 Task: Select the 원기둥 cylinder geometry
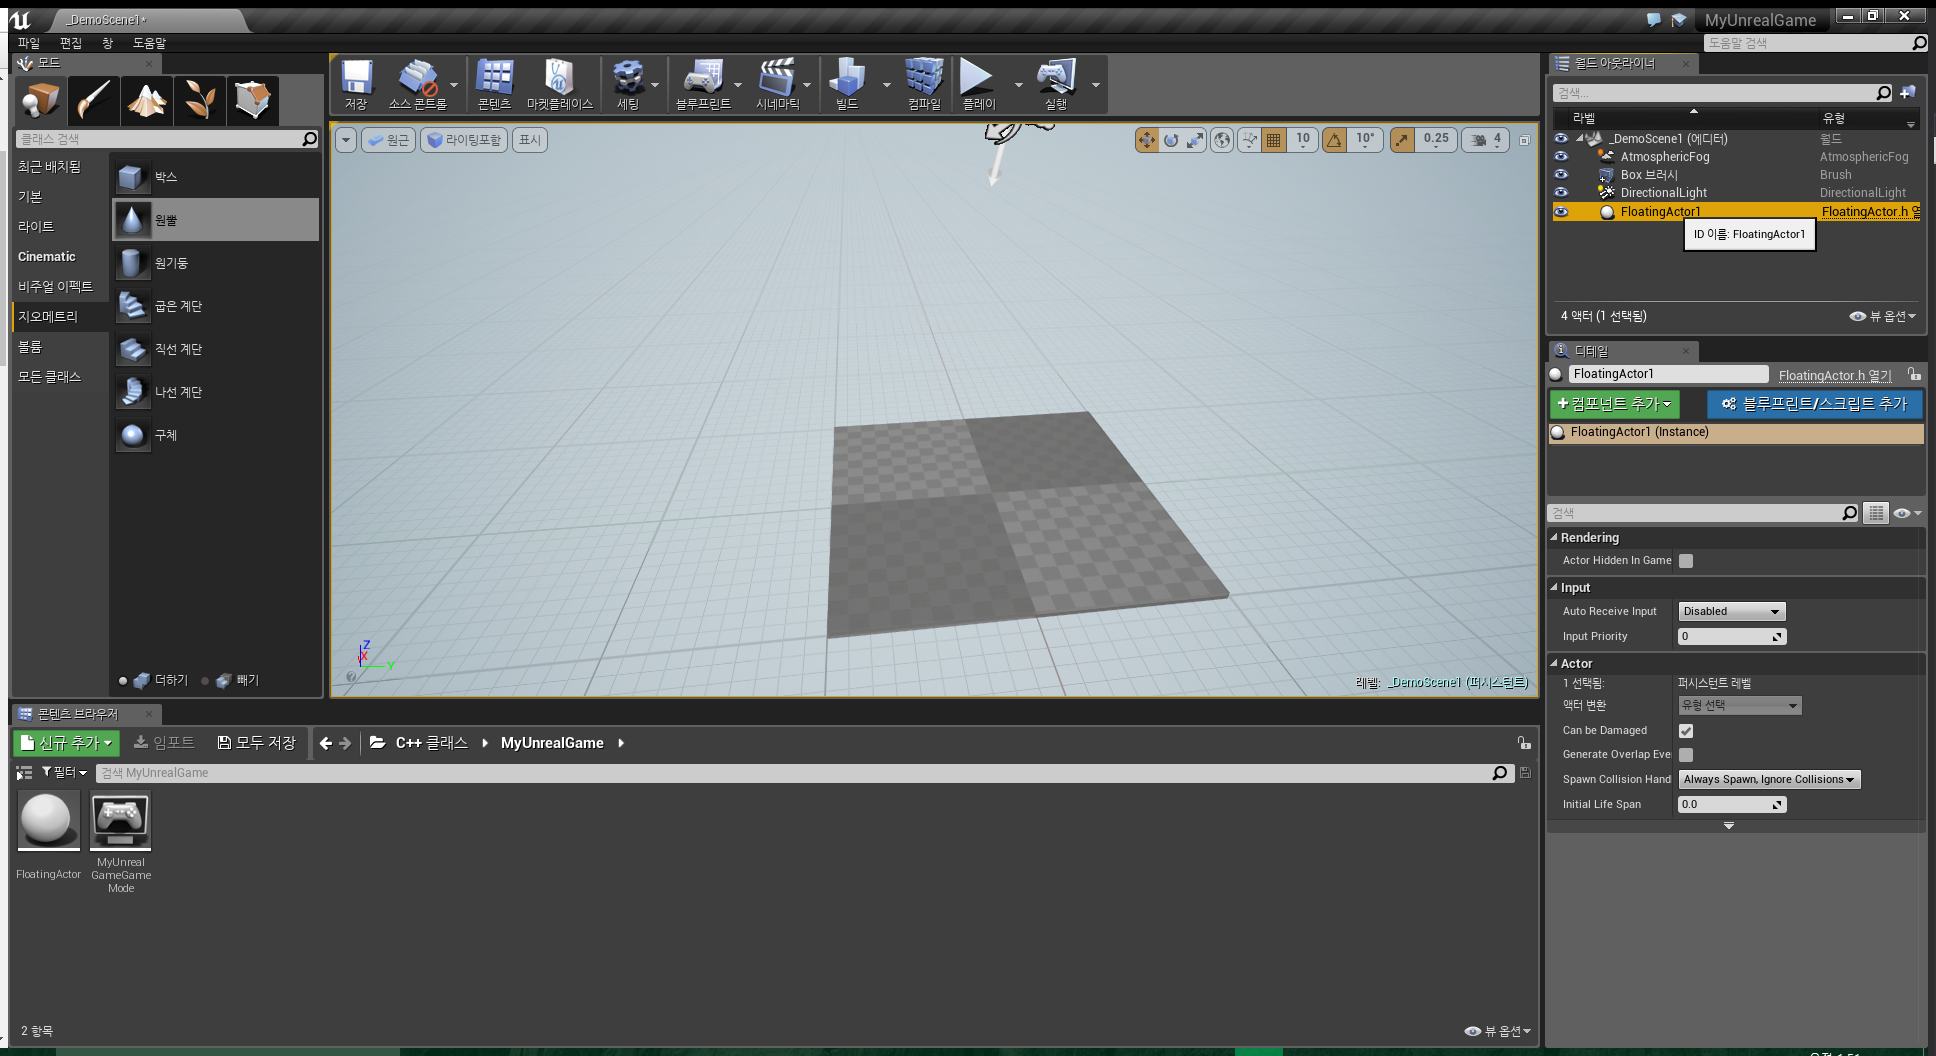pos(215,263)
